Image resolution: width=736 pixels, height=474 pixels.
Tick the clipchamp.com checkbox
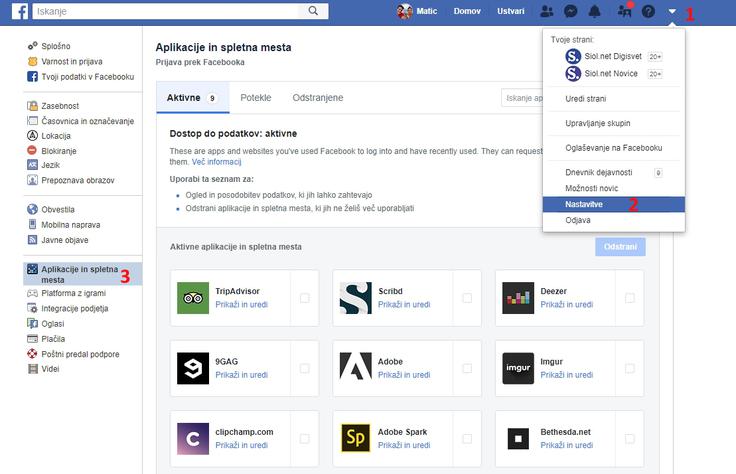(x=305, y=439)
